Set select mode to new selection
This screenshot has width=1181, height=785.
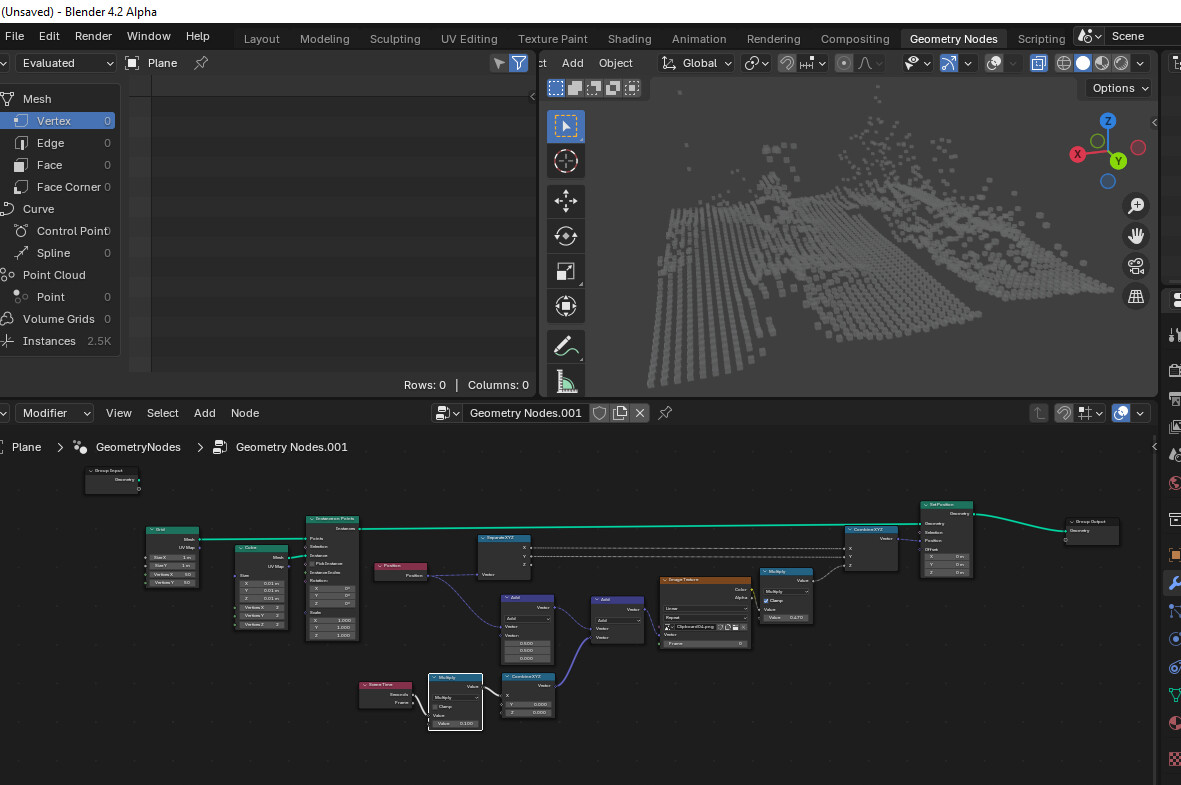[x=556, y=88]
